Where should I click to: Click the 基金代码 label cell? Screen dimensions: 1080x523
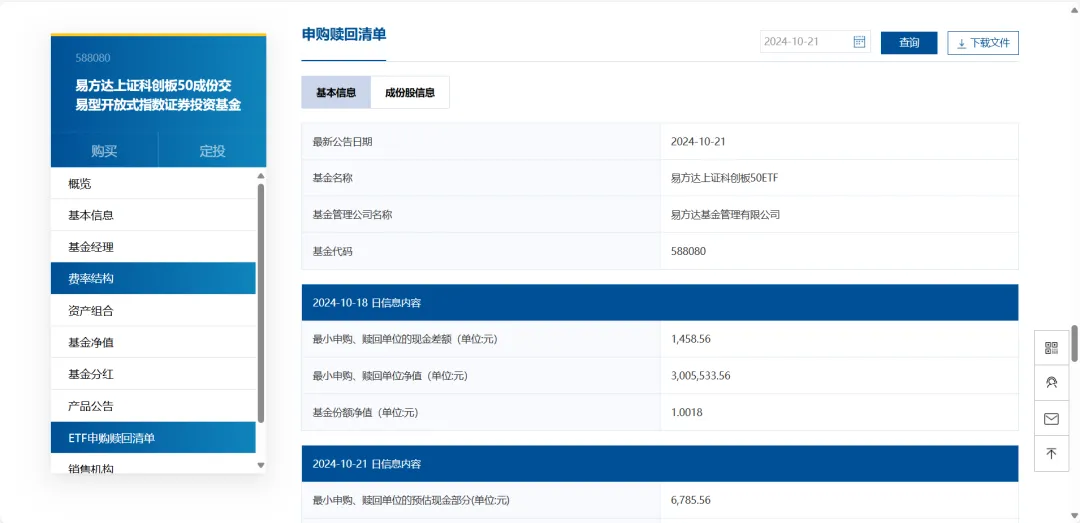[481, 251]
